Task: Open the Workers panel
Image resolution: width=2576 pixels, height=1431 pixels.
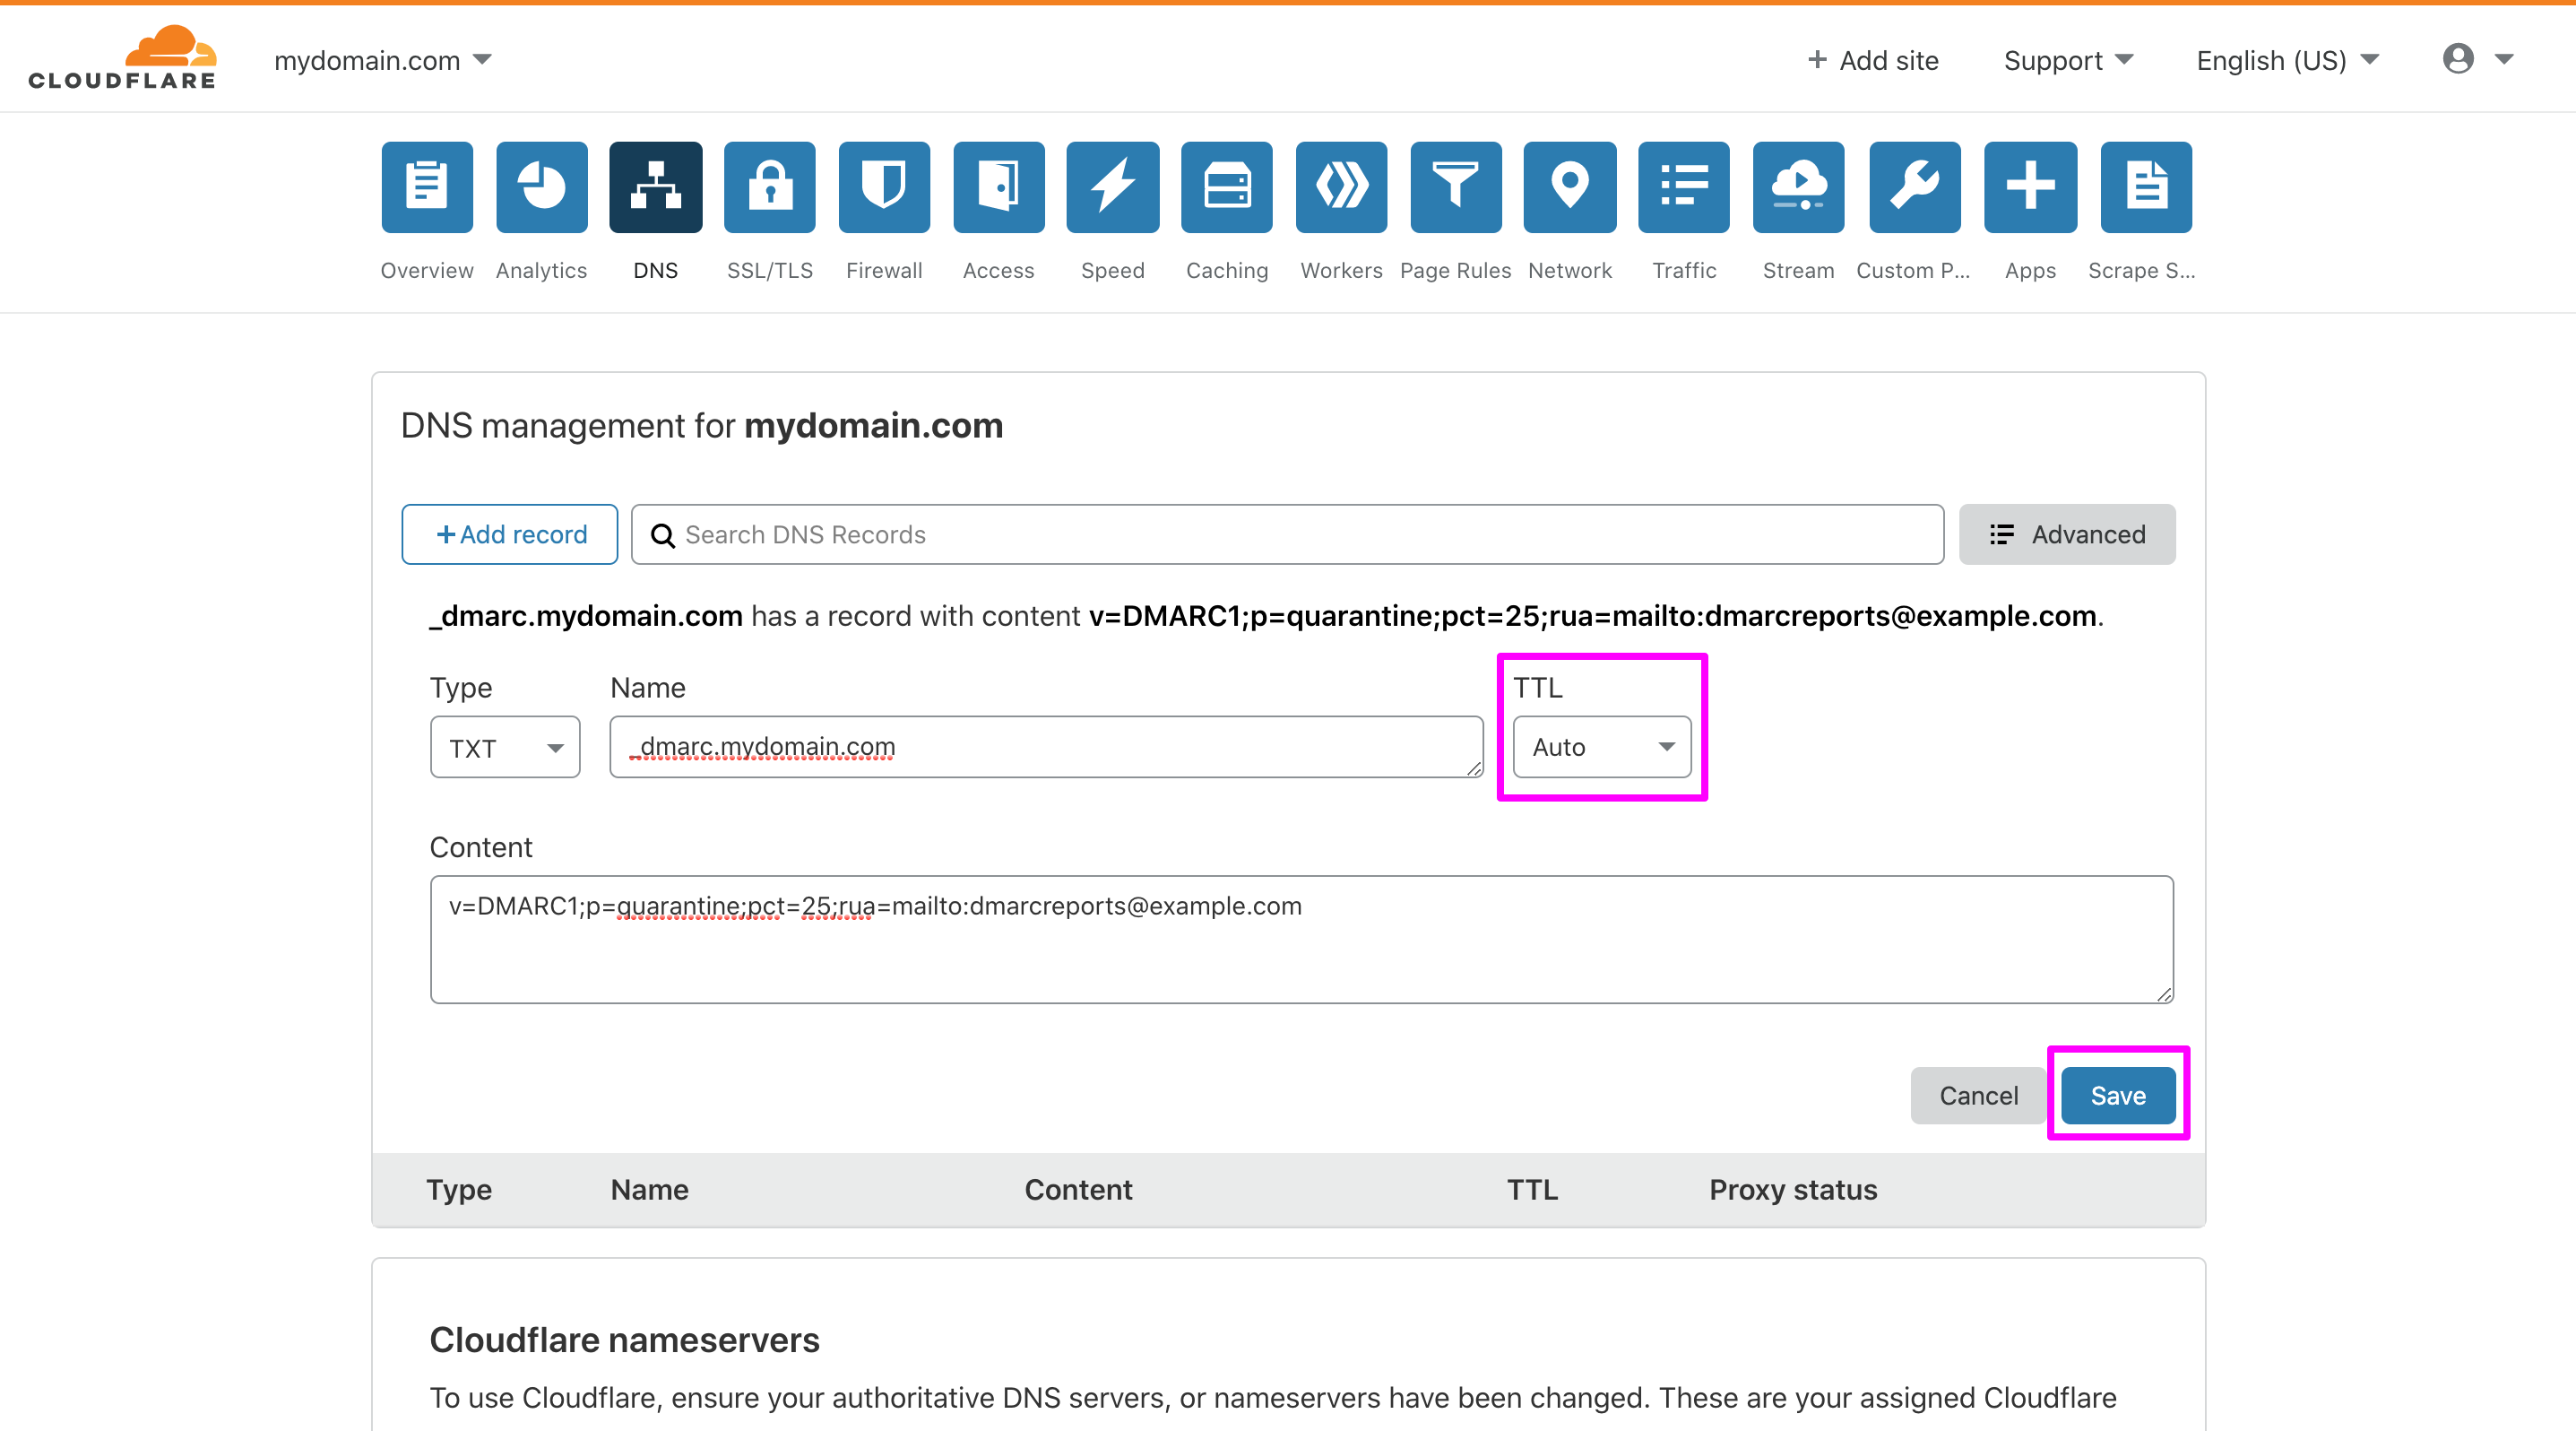Action: coord(1340,187)
